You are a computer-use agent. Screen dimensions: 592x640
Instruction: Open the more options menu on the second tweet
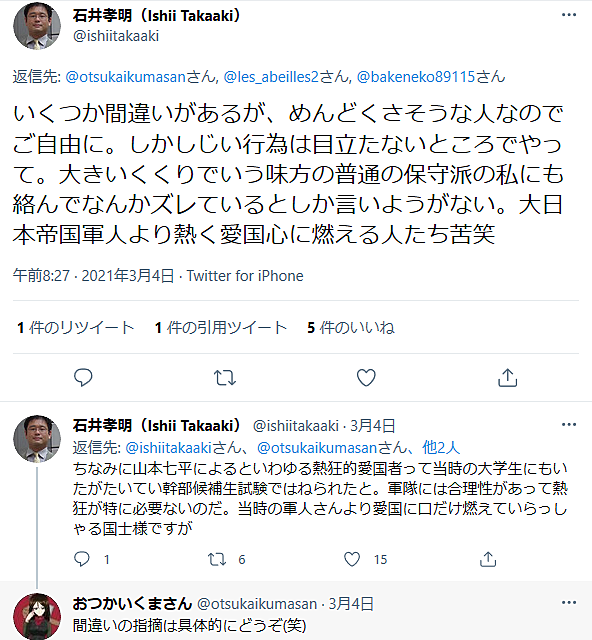click(x=569, y=424)
